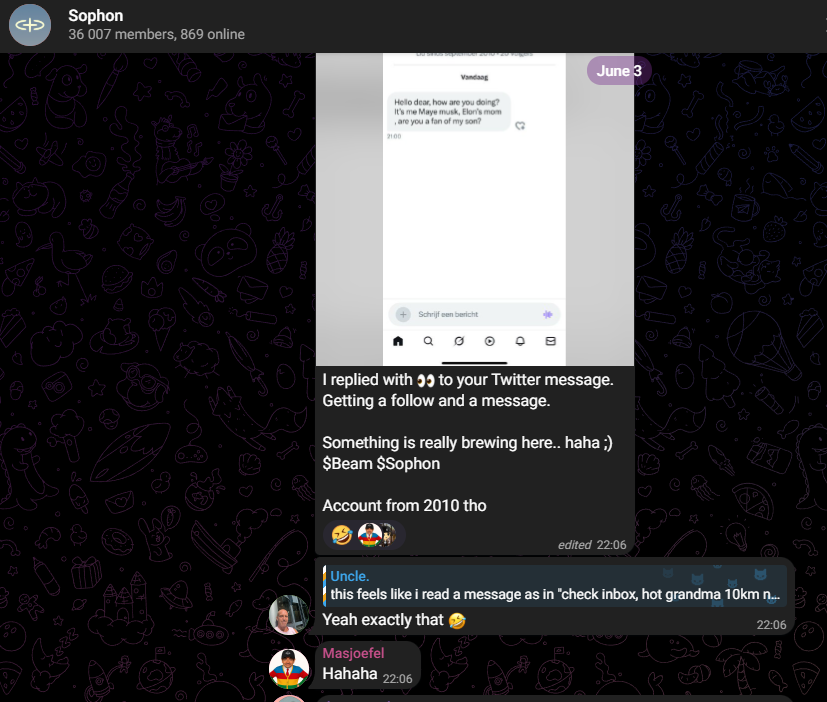Viewport: 827px width, 702px height.
Task: Tap the search magnifier icon in the screenshot
Action: 428,341
